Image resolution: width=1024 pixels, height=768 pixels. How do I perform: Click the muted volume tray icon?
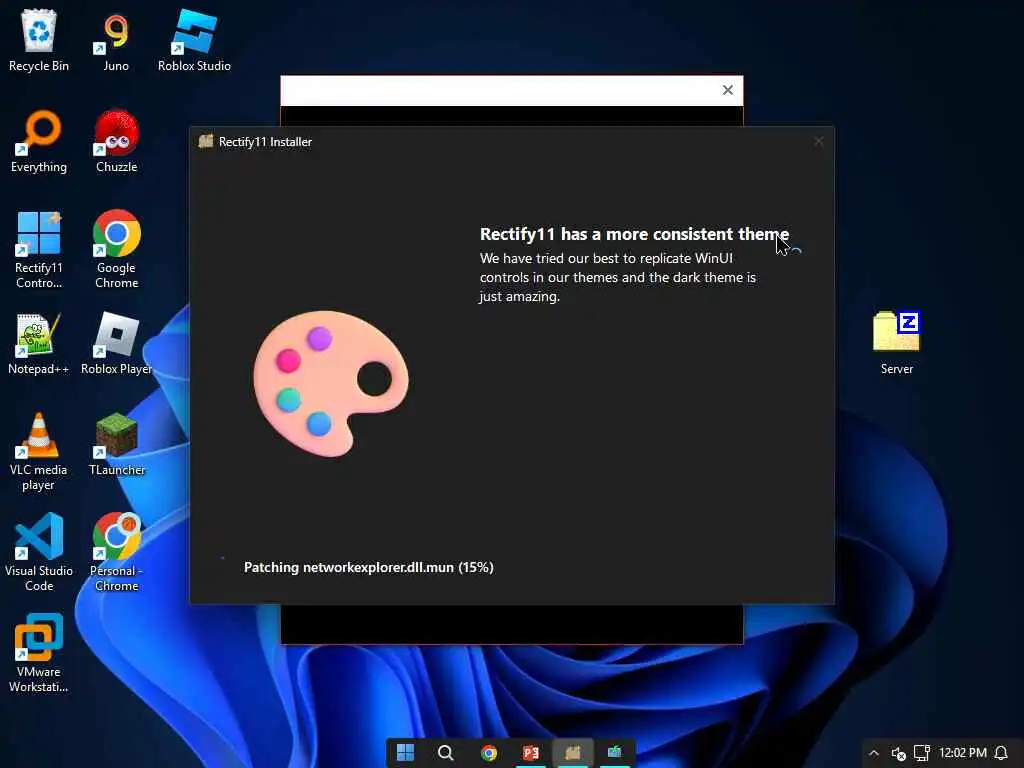point(899,754)
